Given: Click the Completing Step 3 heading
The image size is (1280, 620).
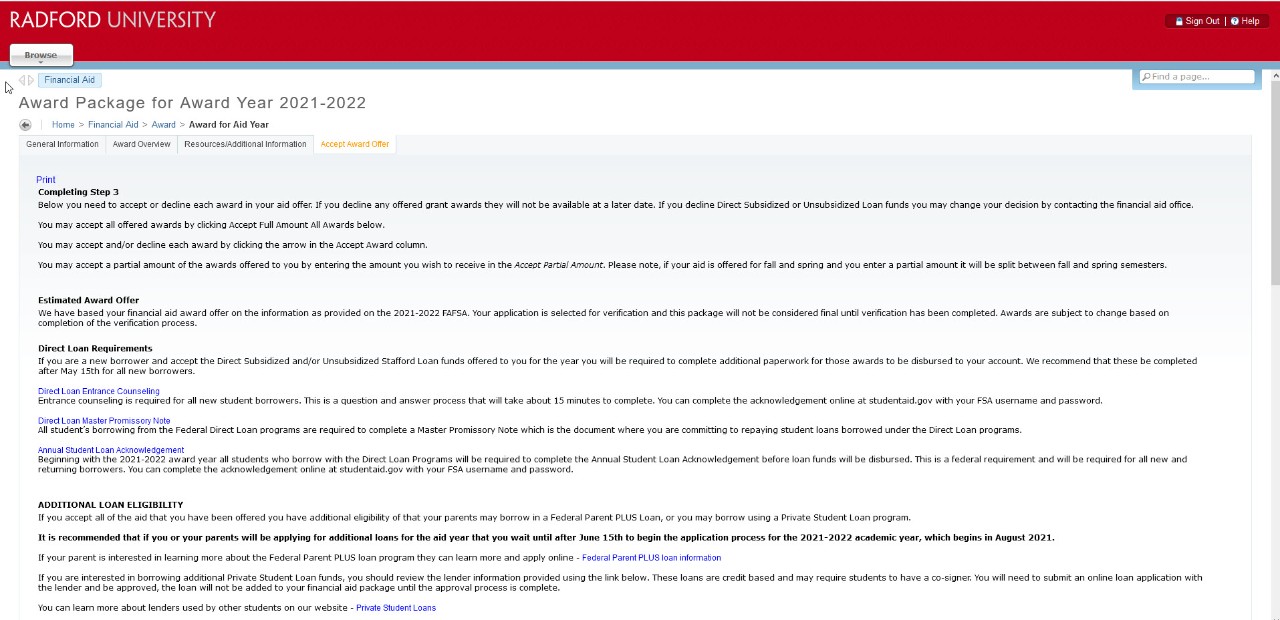Looking at the screenshot, I should [x=78, y=192].
